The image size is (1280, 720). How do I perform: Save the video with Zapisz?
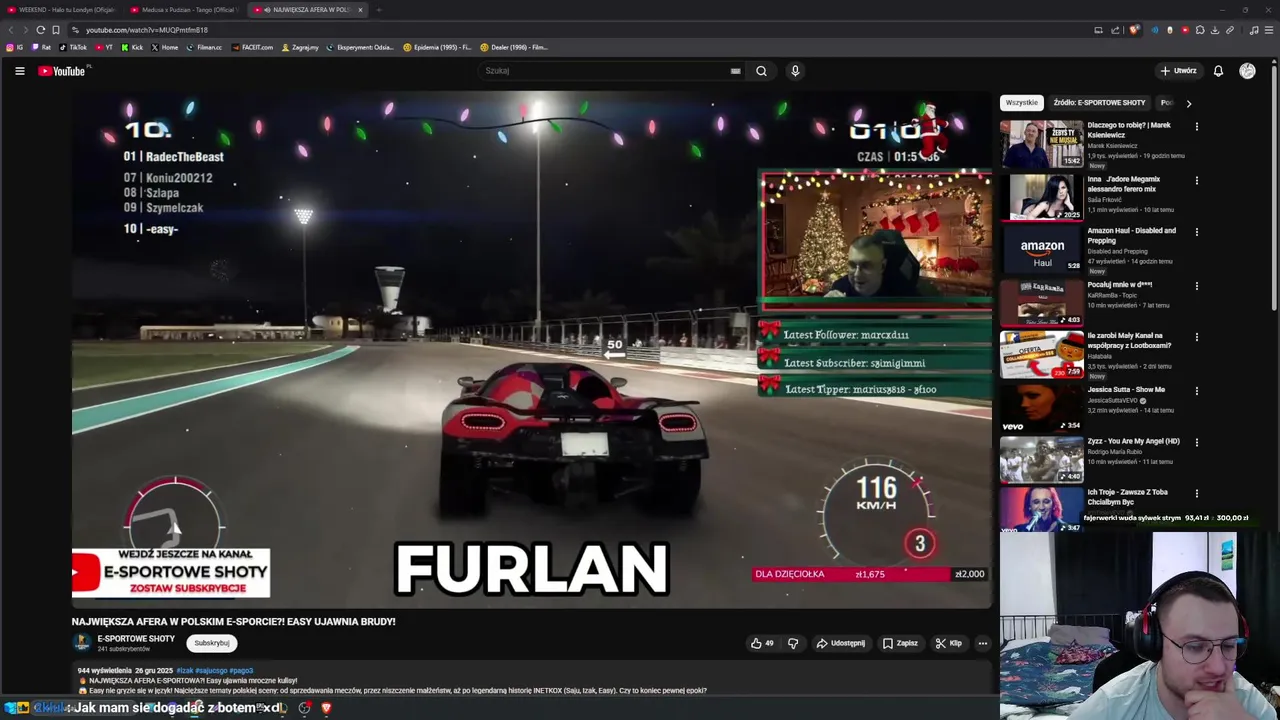[x=899, y=643]
